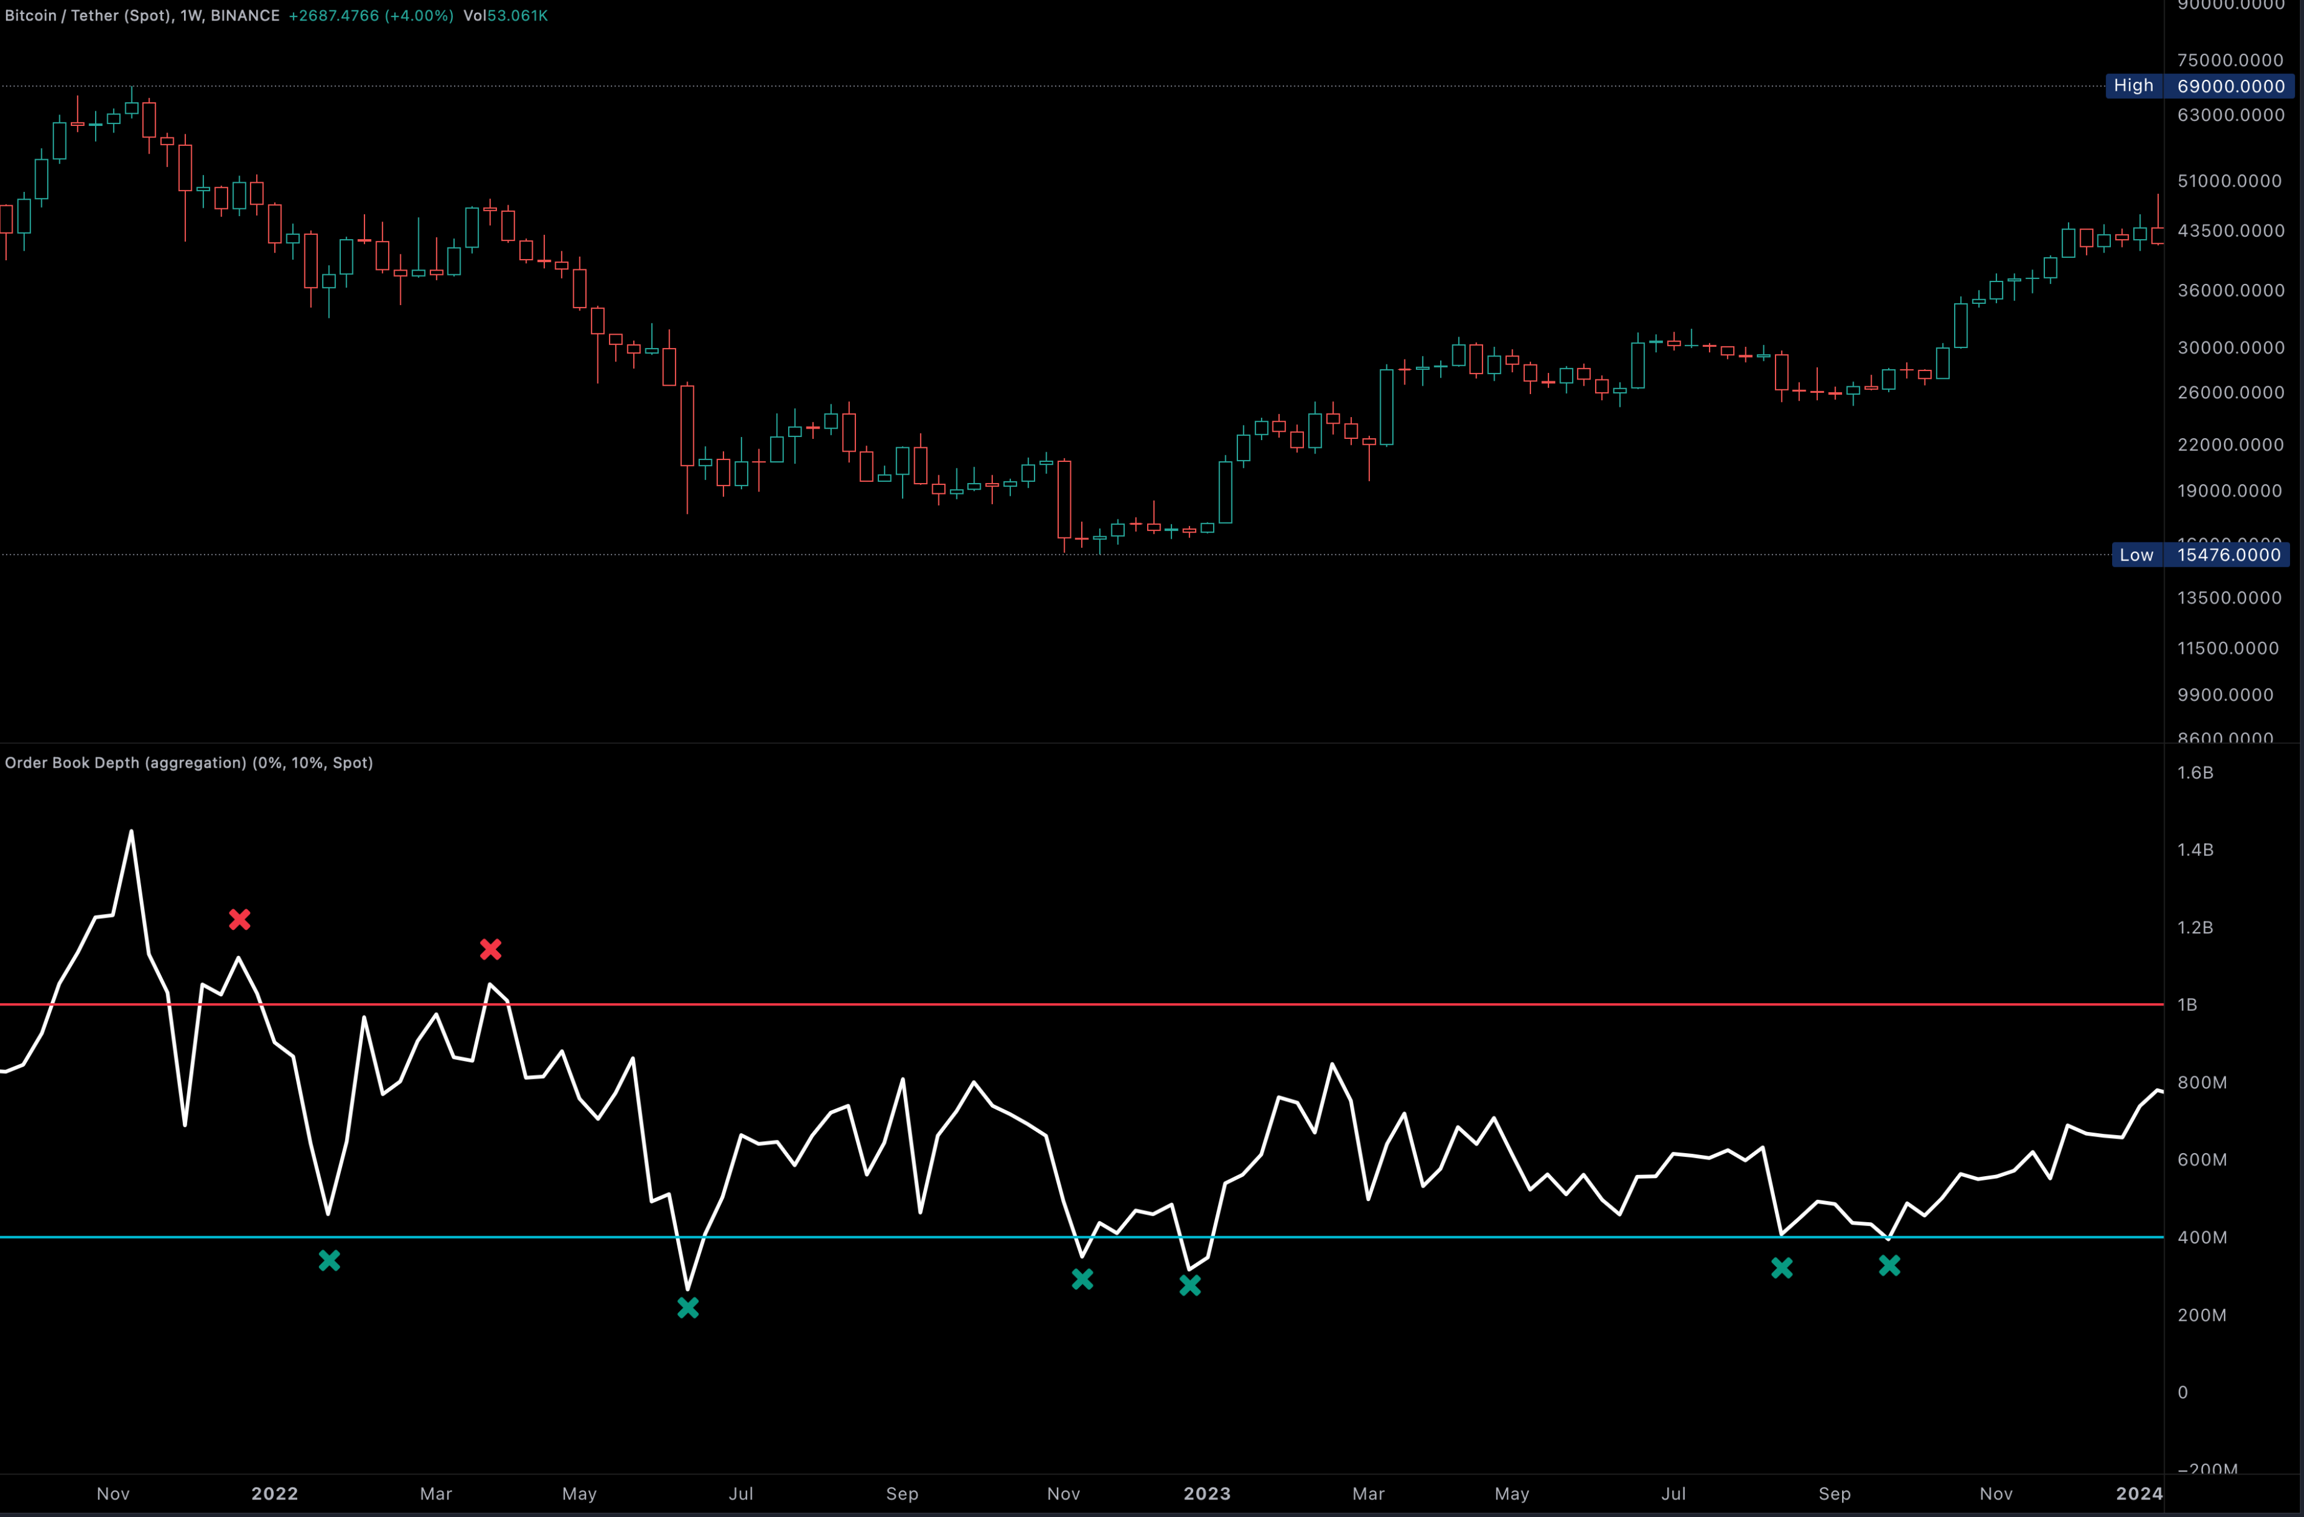
Task: Click the green X marker near August 2023
Action: pyautogui.click(x=1781, y=1268)
